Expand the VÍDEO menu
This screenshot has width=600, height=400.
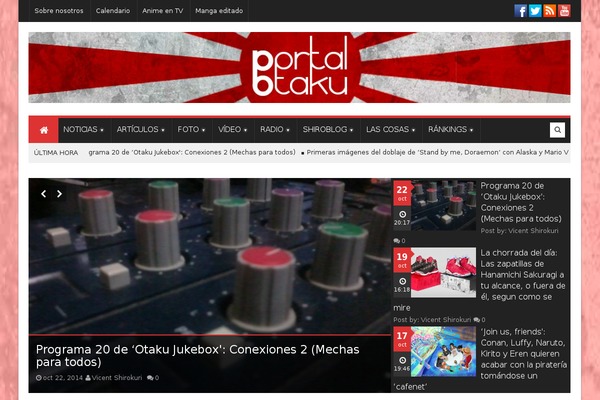[233, 130]
